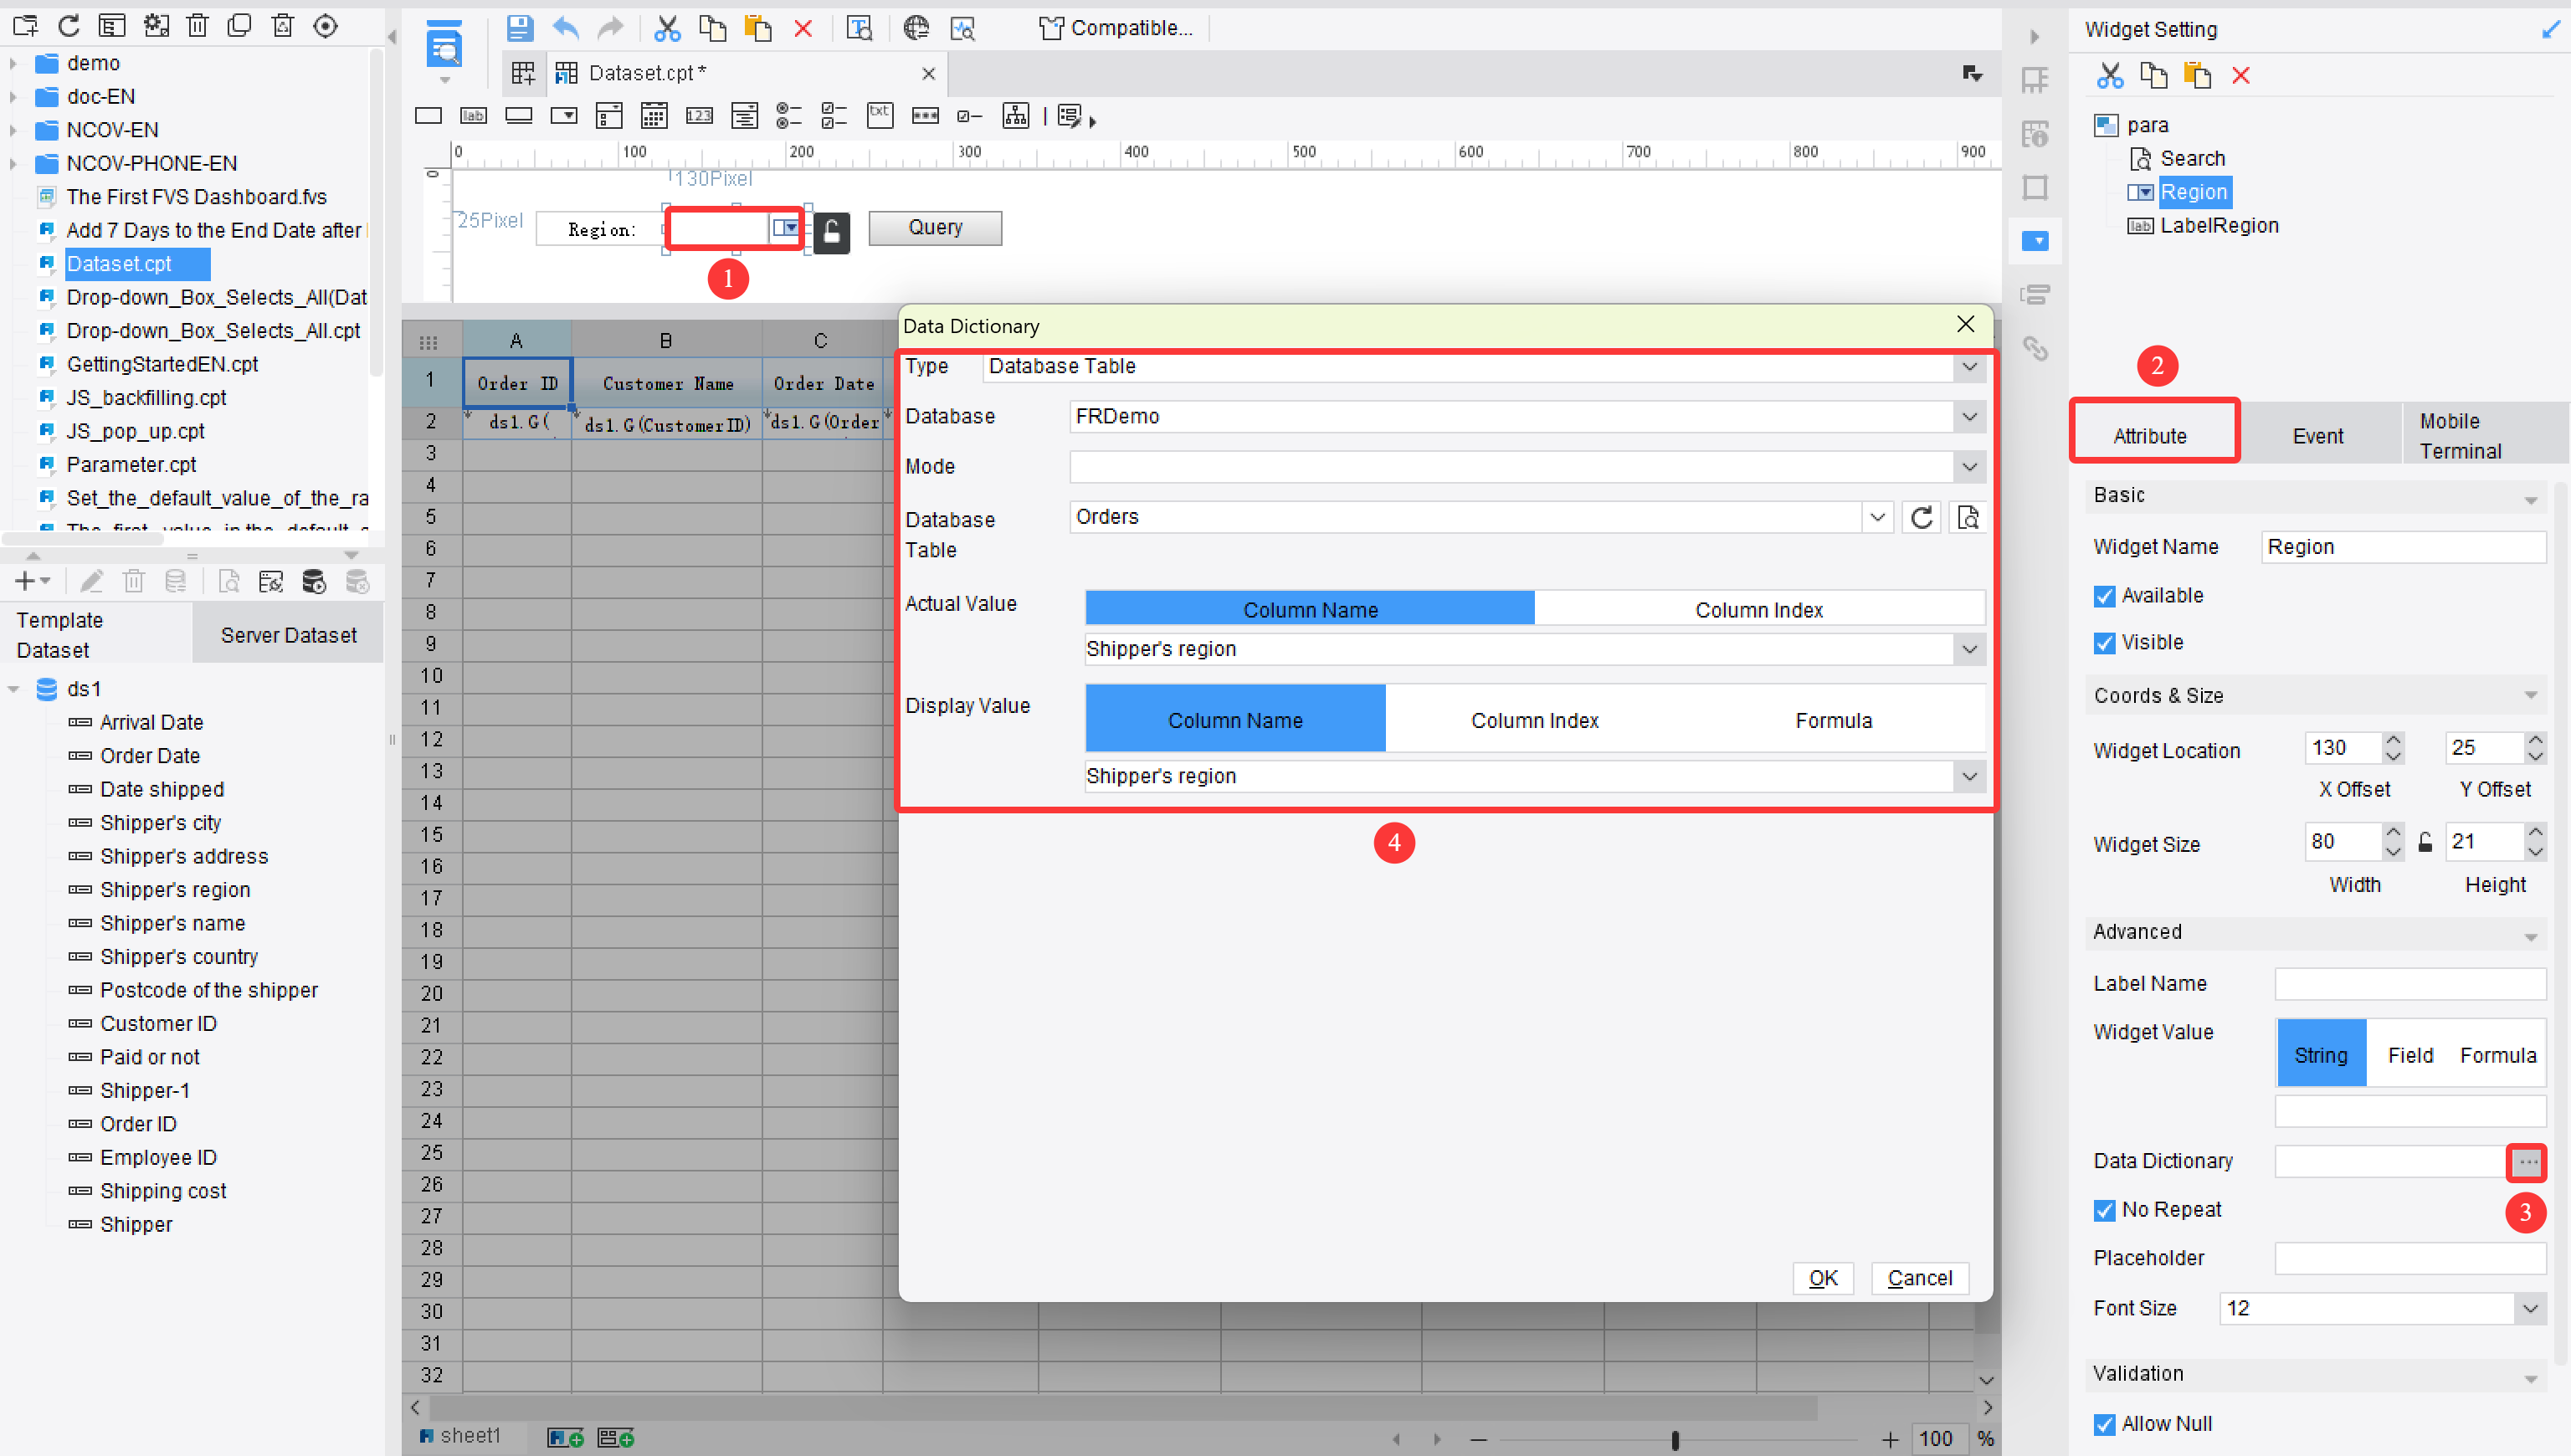Open the Actual Value column dropdown
This screenshot has width=2571, height=1456.
click(1969, 650)
